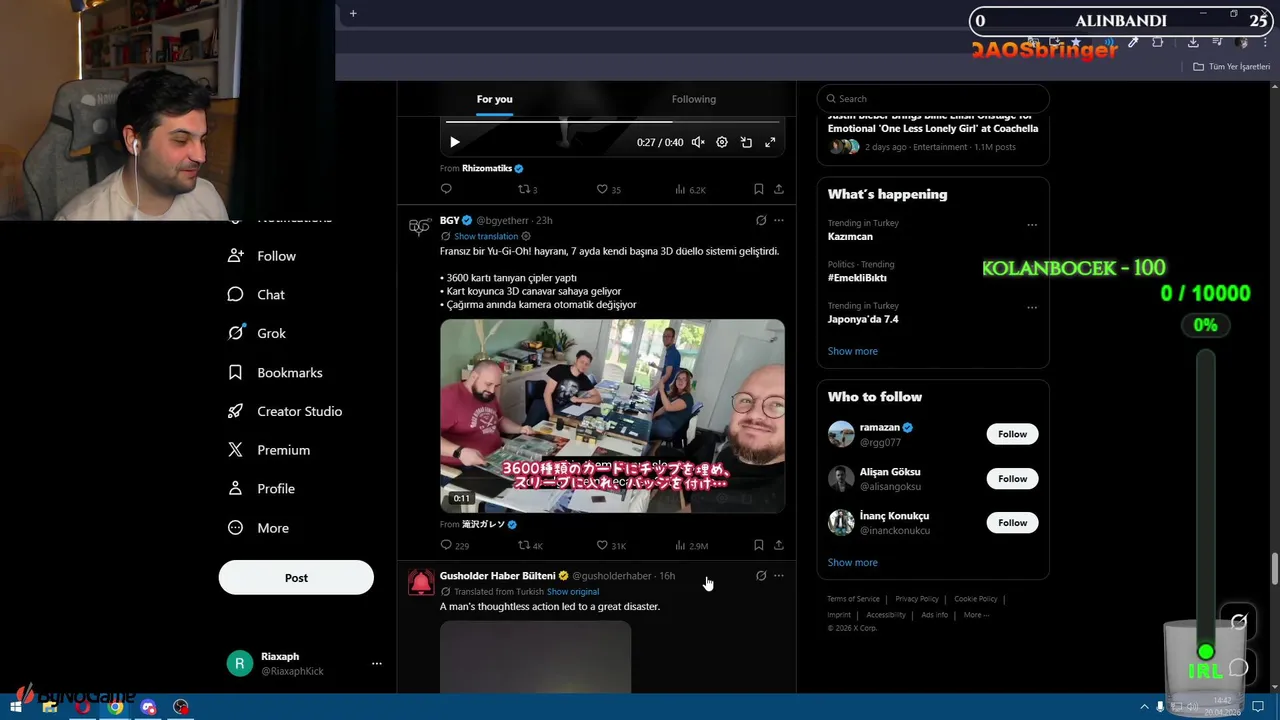1280x720 pixels.
Task: Toggle picture-in-picture on the video player
Action: pos(746,142)
